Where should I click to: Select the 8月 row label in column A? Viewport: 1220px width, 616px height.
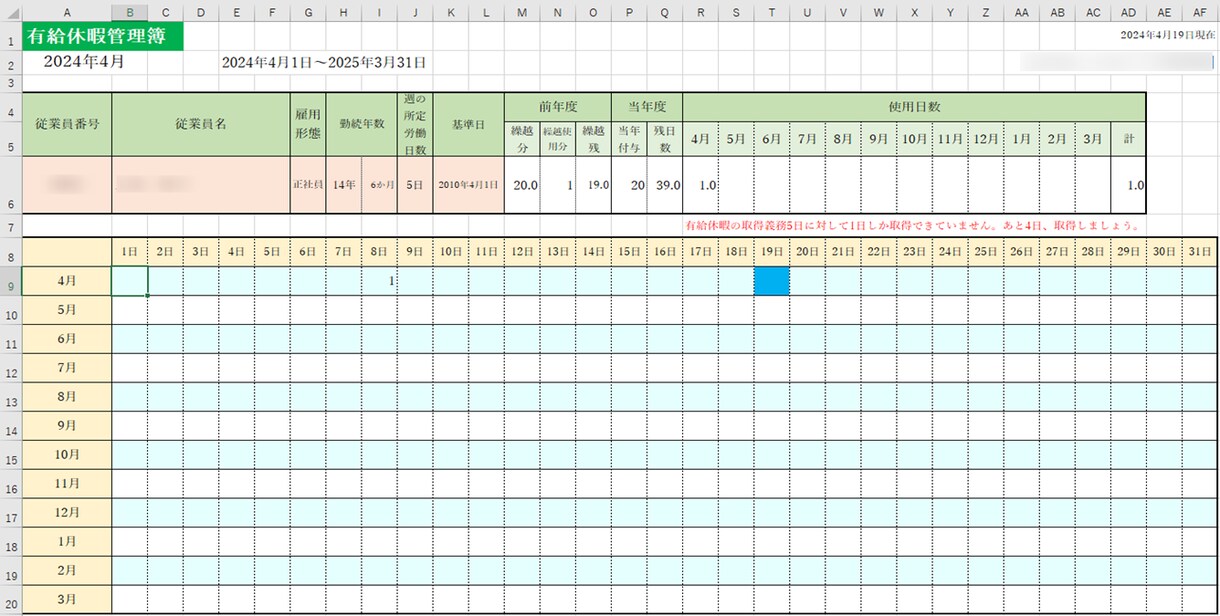(x=67, y=397)
